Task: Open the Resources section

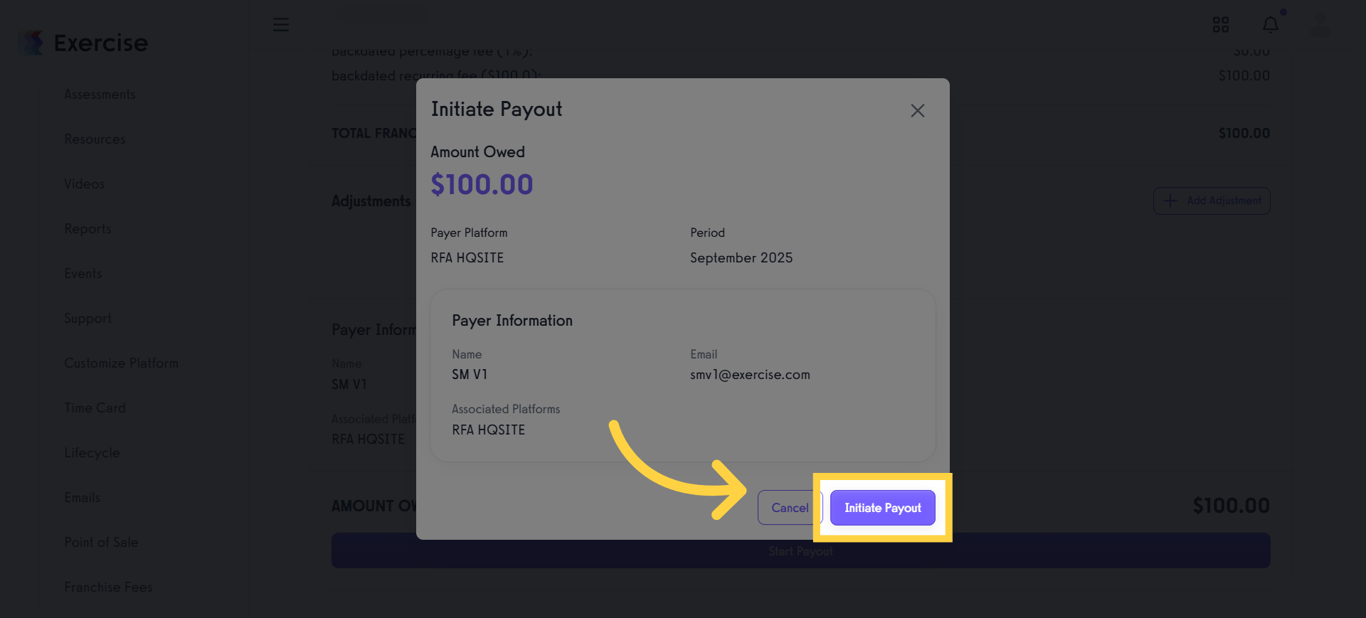Action: pyautogui.click(x=94, y=138)
